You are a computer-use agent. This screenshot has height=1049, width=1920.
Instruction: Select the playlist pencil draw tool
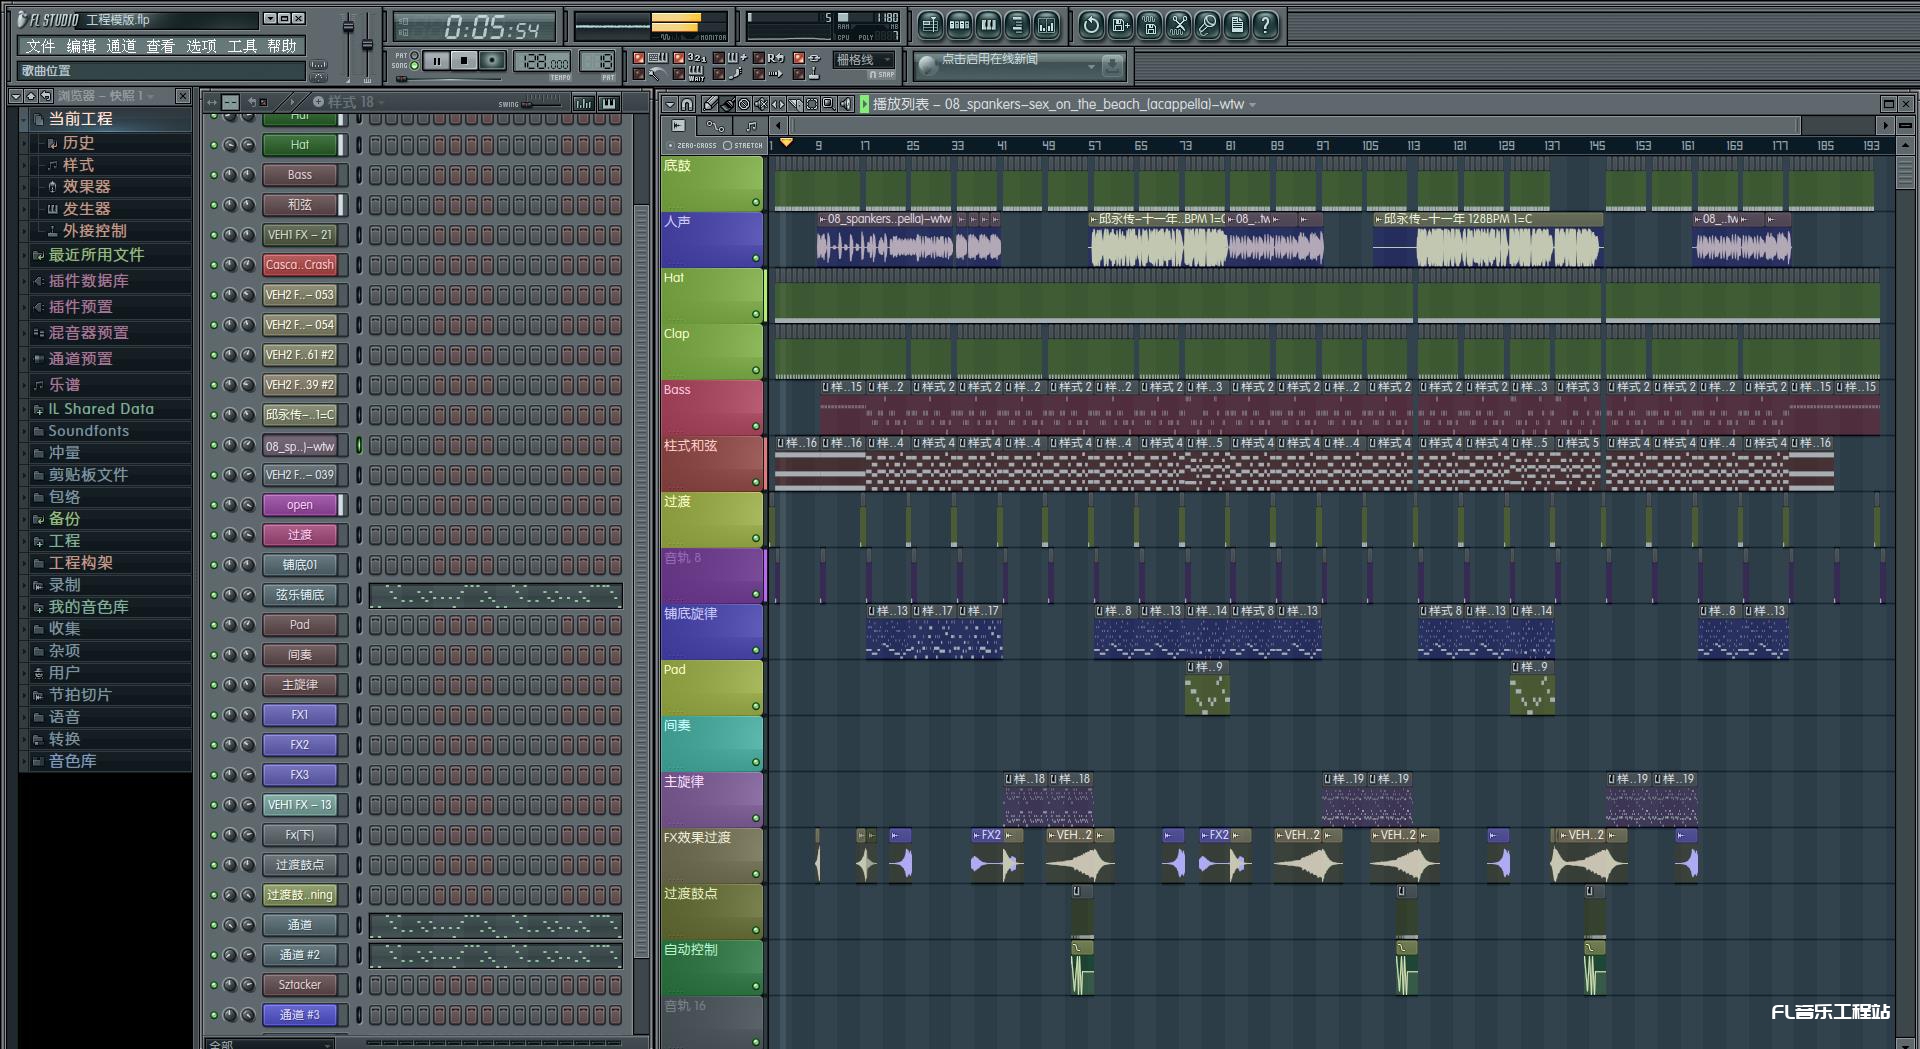click(x=710, y=104)
